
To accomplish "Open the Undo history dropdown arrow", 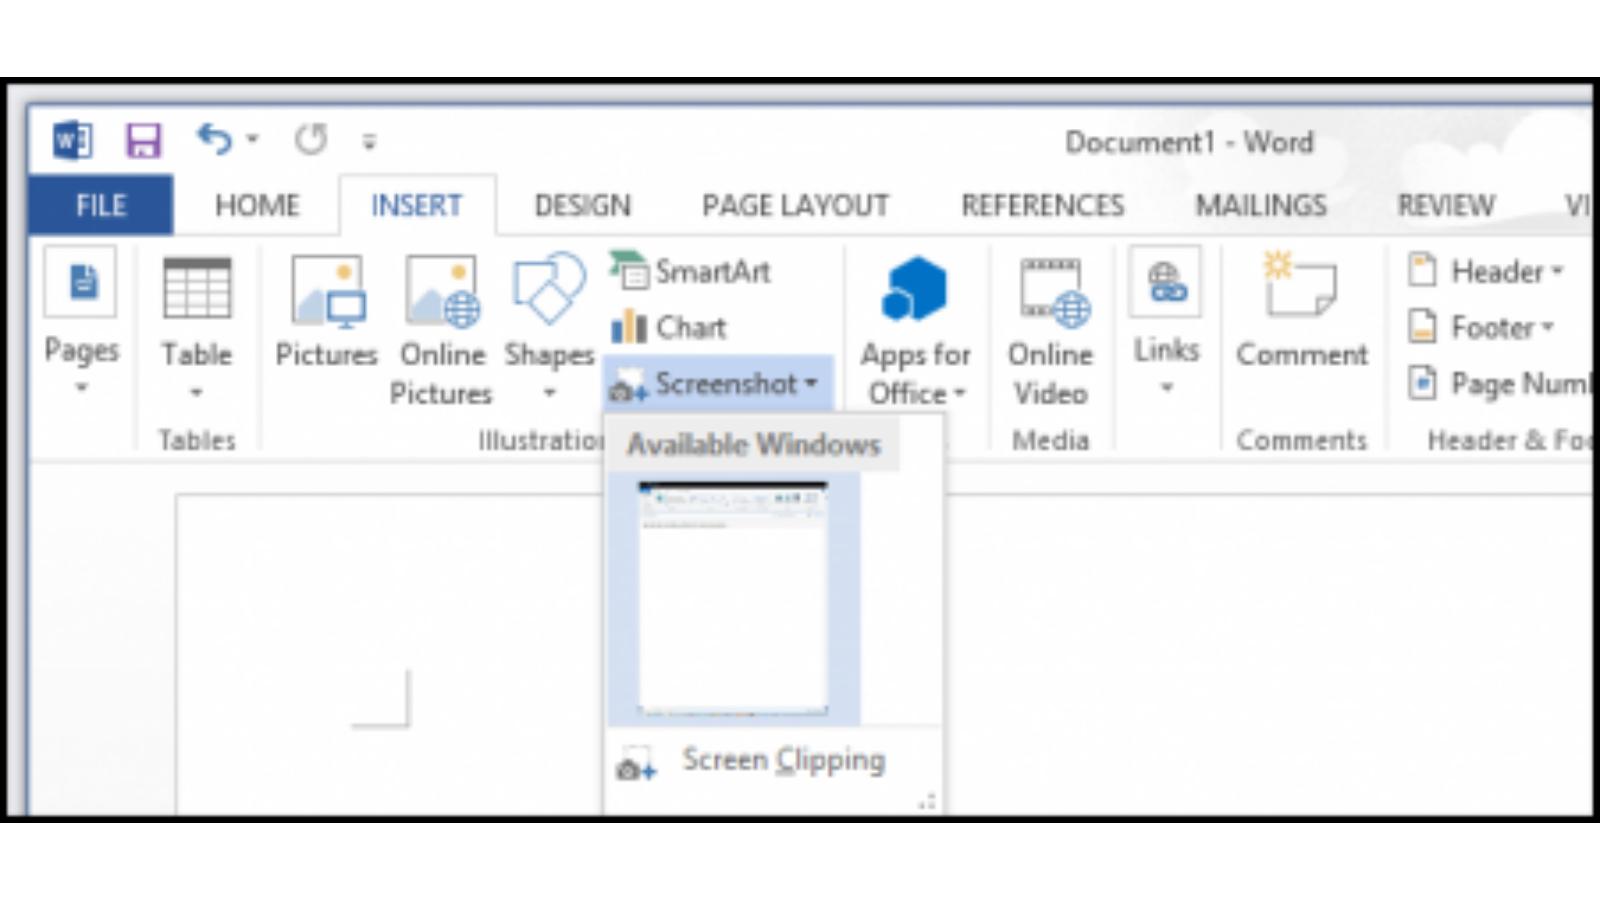I will coord(253,139).
